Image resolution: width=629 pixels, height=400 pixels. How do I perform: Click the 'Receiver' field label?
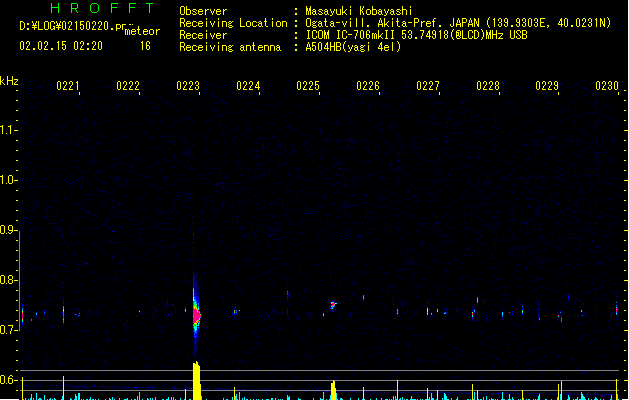203,35
